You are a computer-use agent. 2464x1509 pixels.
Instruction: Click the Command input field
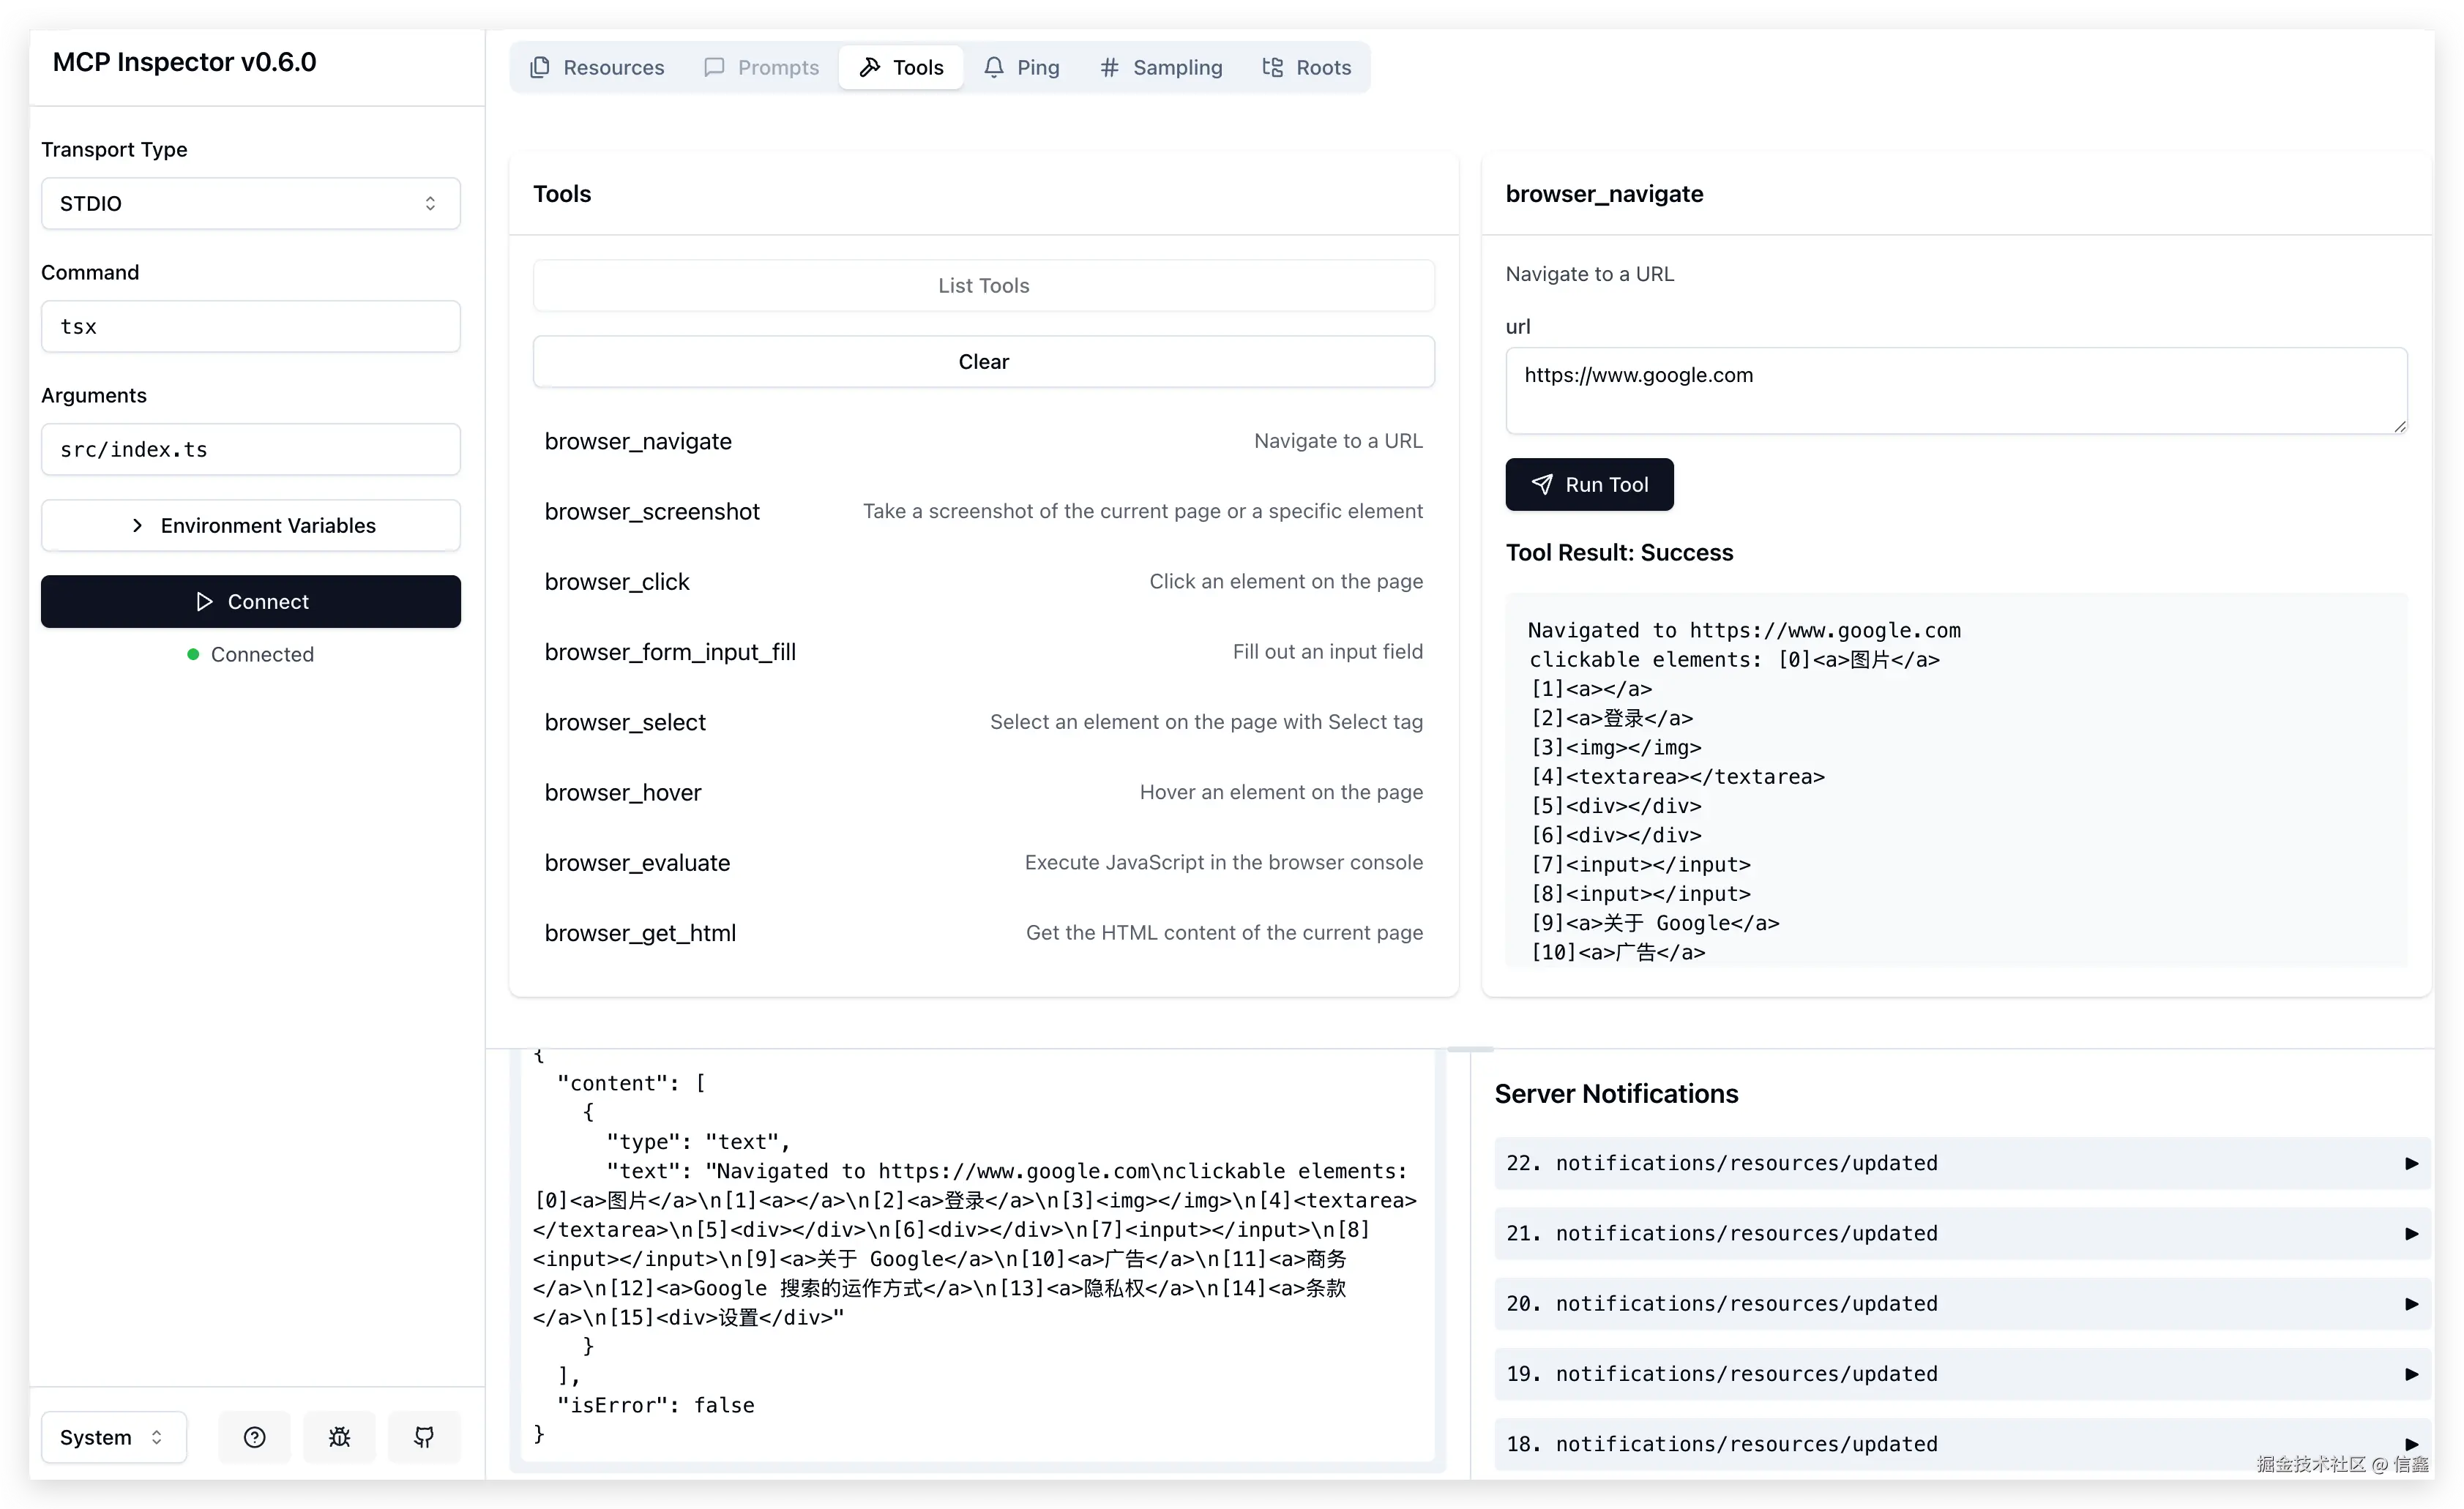(x=250, y=326)
